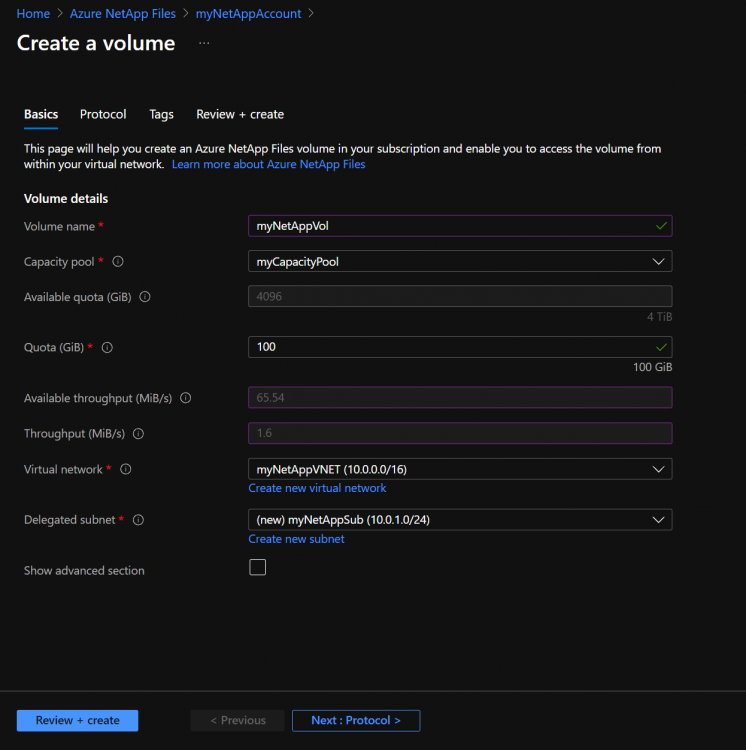
Task: Click info icon beside Throughput (MiB/s)
Action: (x=138, y=434)
